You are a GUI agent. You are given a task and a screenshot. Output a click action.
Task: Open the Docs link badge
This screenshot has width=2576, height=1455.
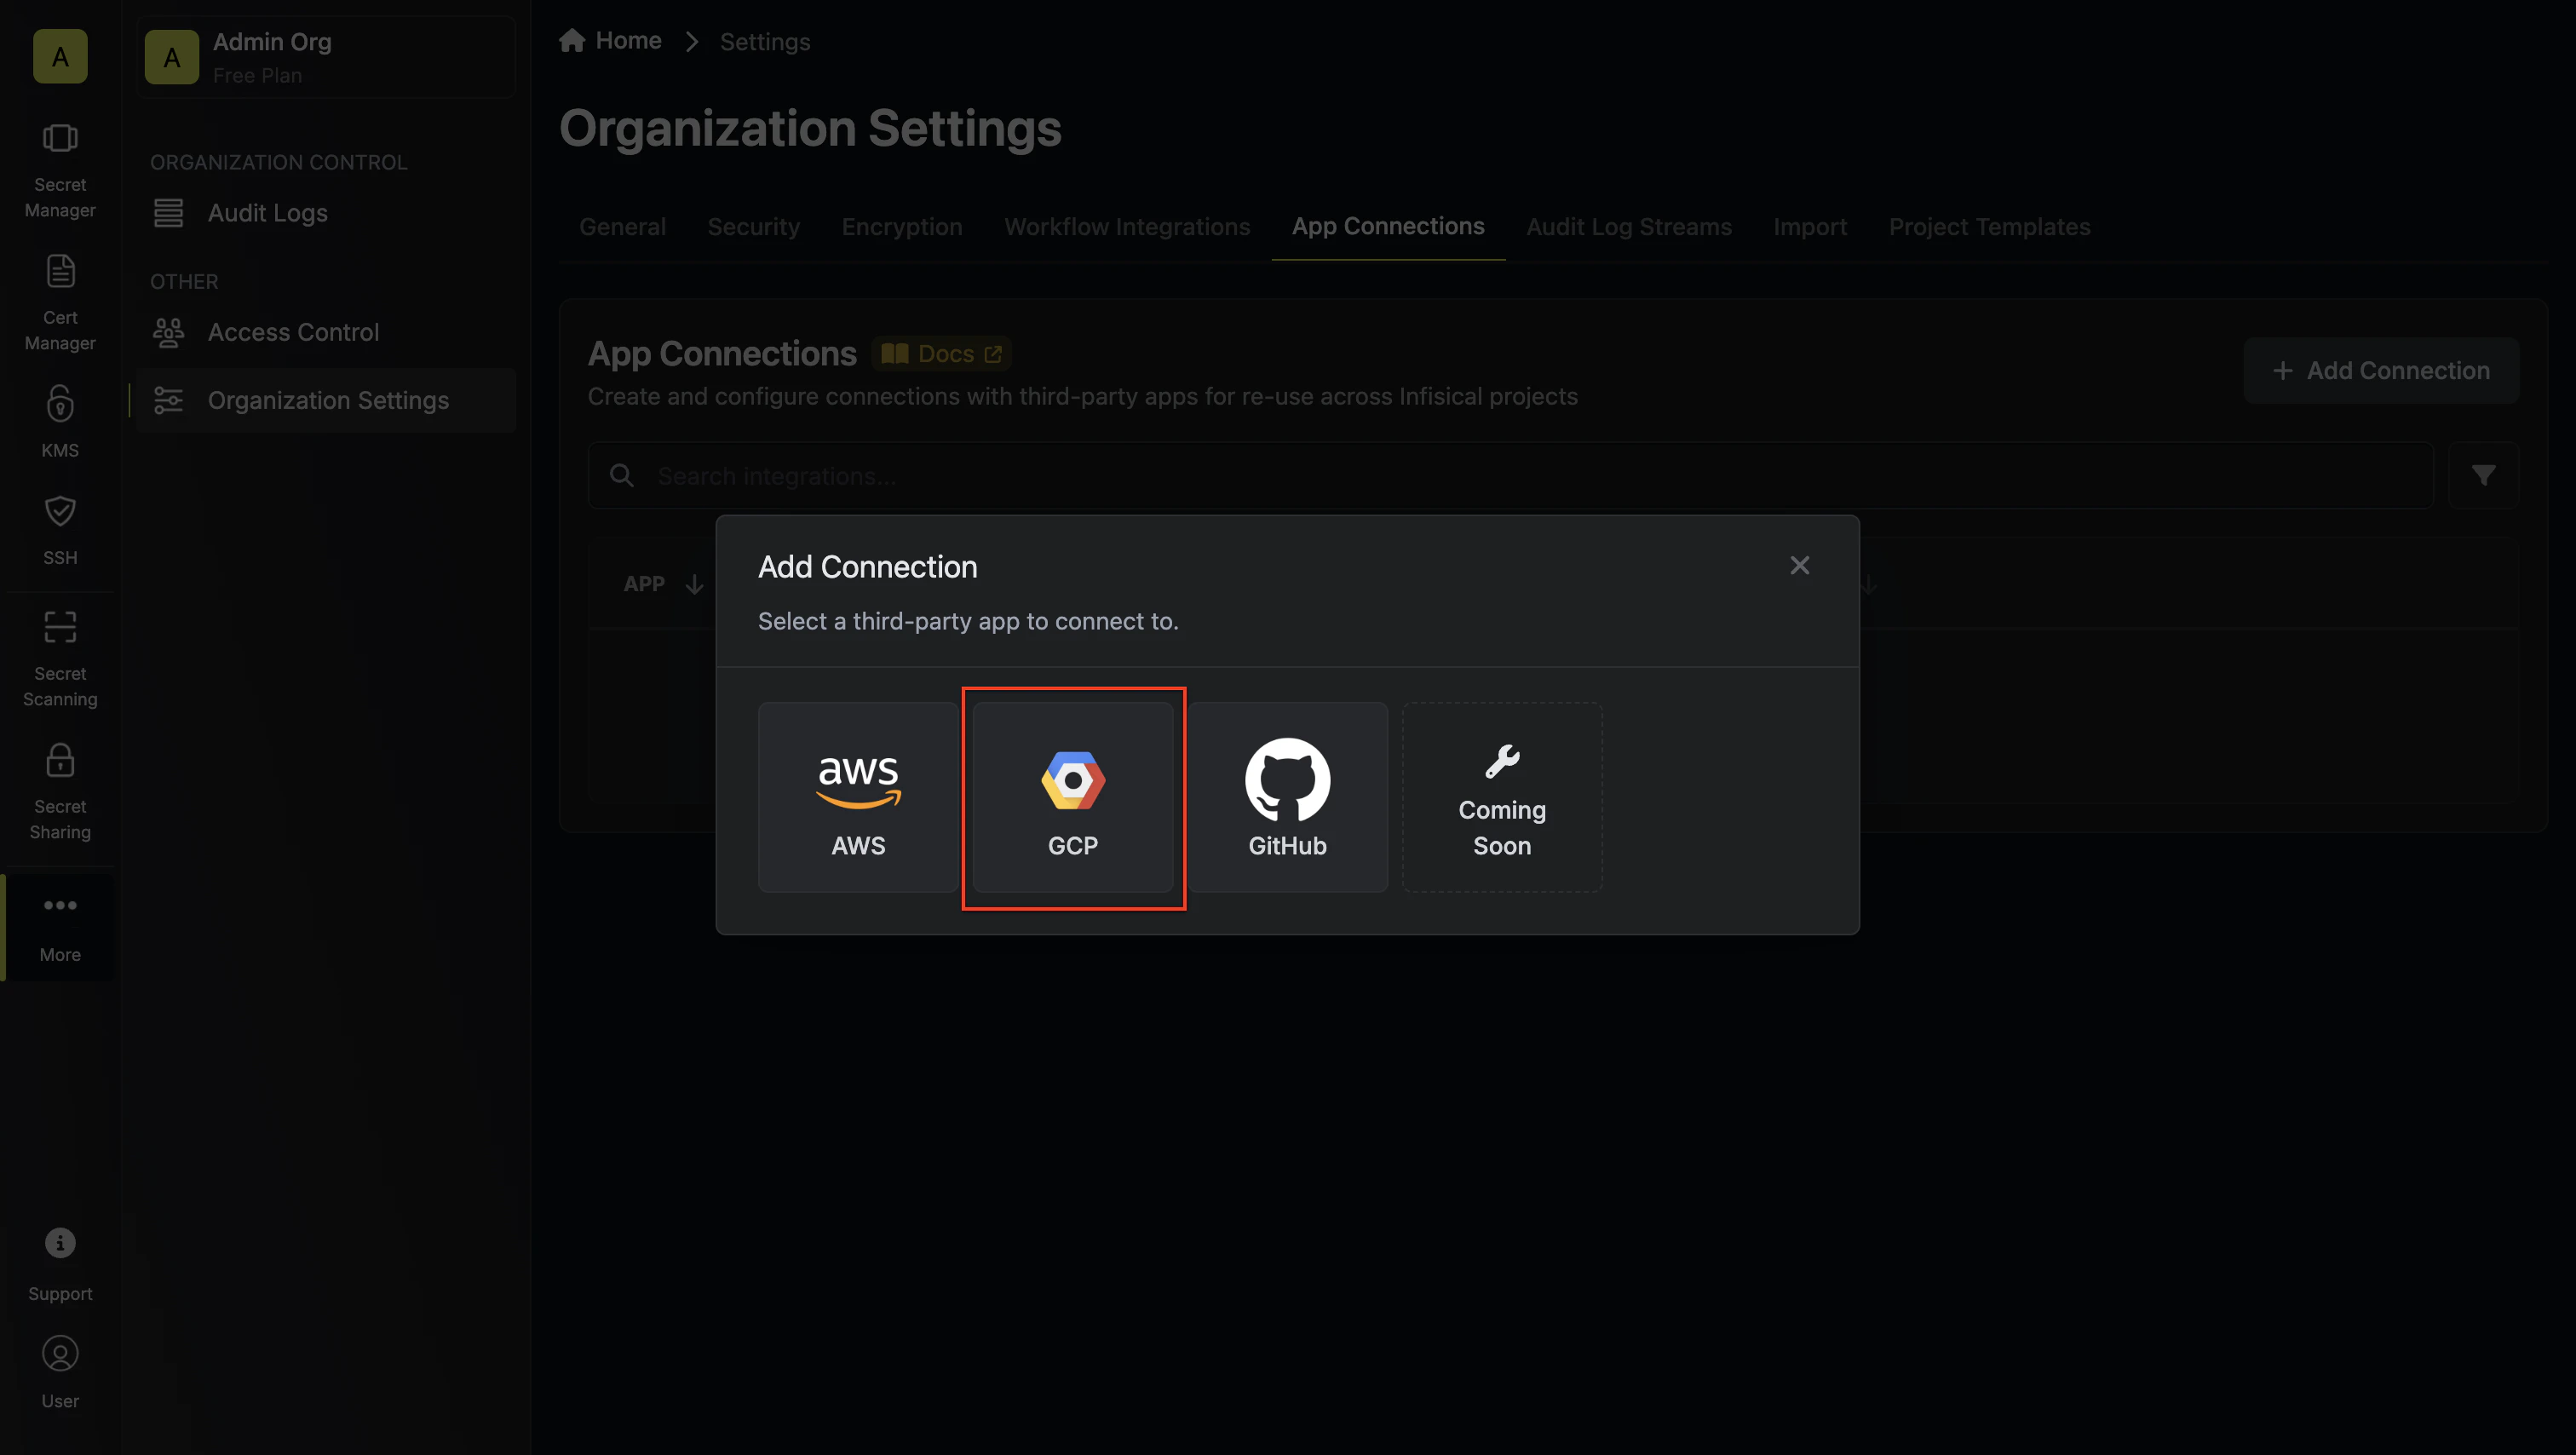click(941, 354)
